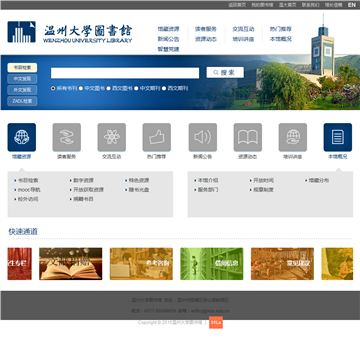Image resolution: width=360 pixels, height=360 pixels.
Task: Open the 本馆介绍 link
Action: pyautogui.click(x=208, y=180)
